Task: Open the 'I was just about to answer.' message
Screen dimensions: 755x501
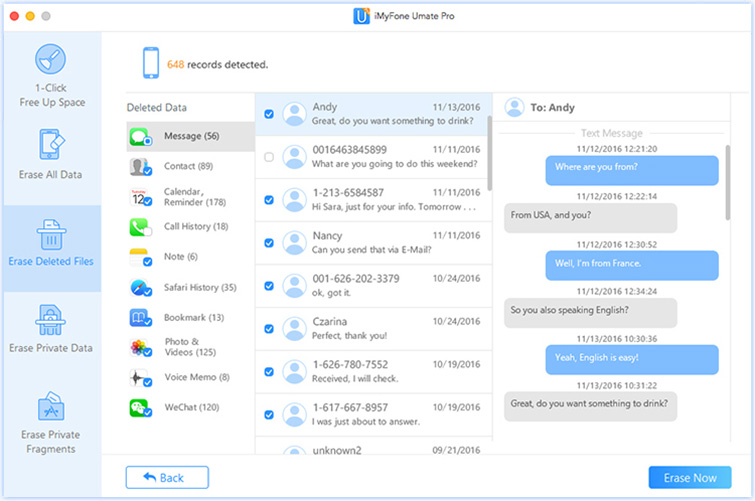Action: coord(374,415)
